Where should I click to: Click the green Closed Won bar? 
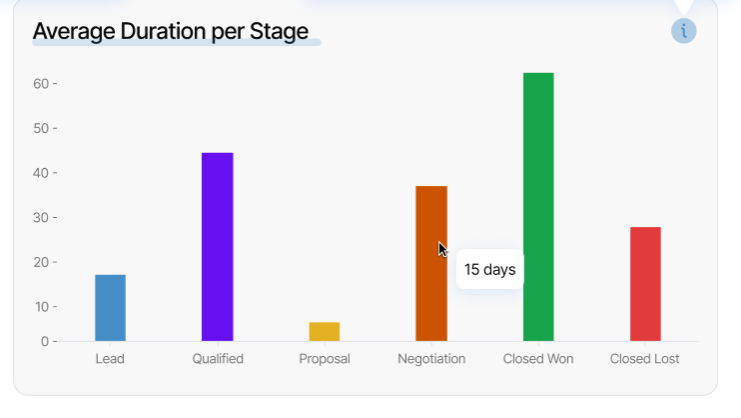538,206
